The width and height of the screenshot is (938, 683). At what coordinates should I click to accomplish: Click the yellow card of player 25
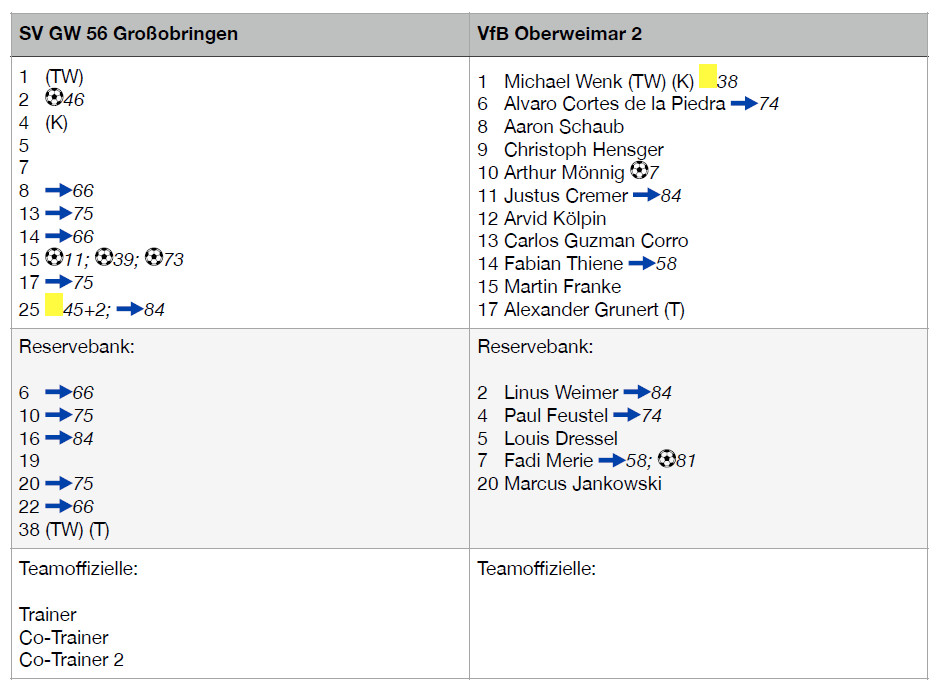coord(54,305)
